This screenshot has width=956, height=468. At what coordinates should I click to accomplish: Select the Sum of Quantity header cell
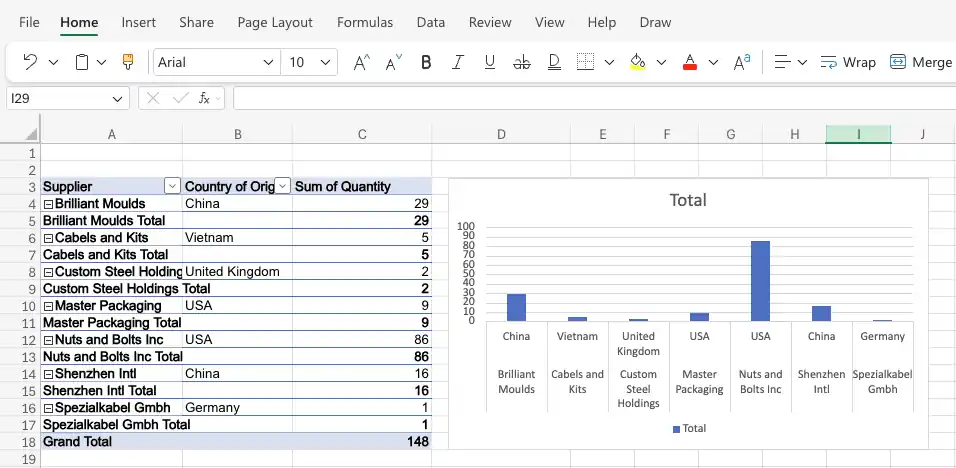[362, 186]
